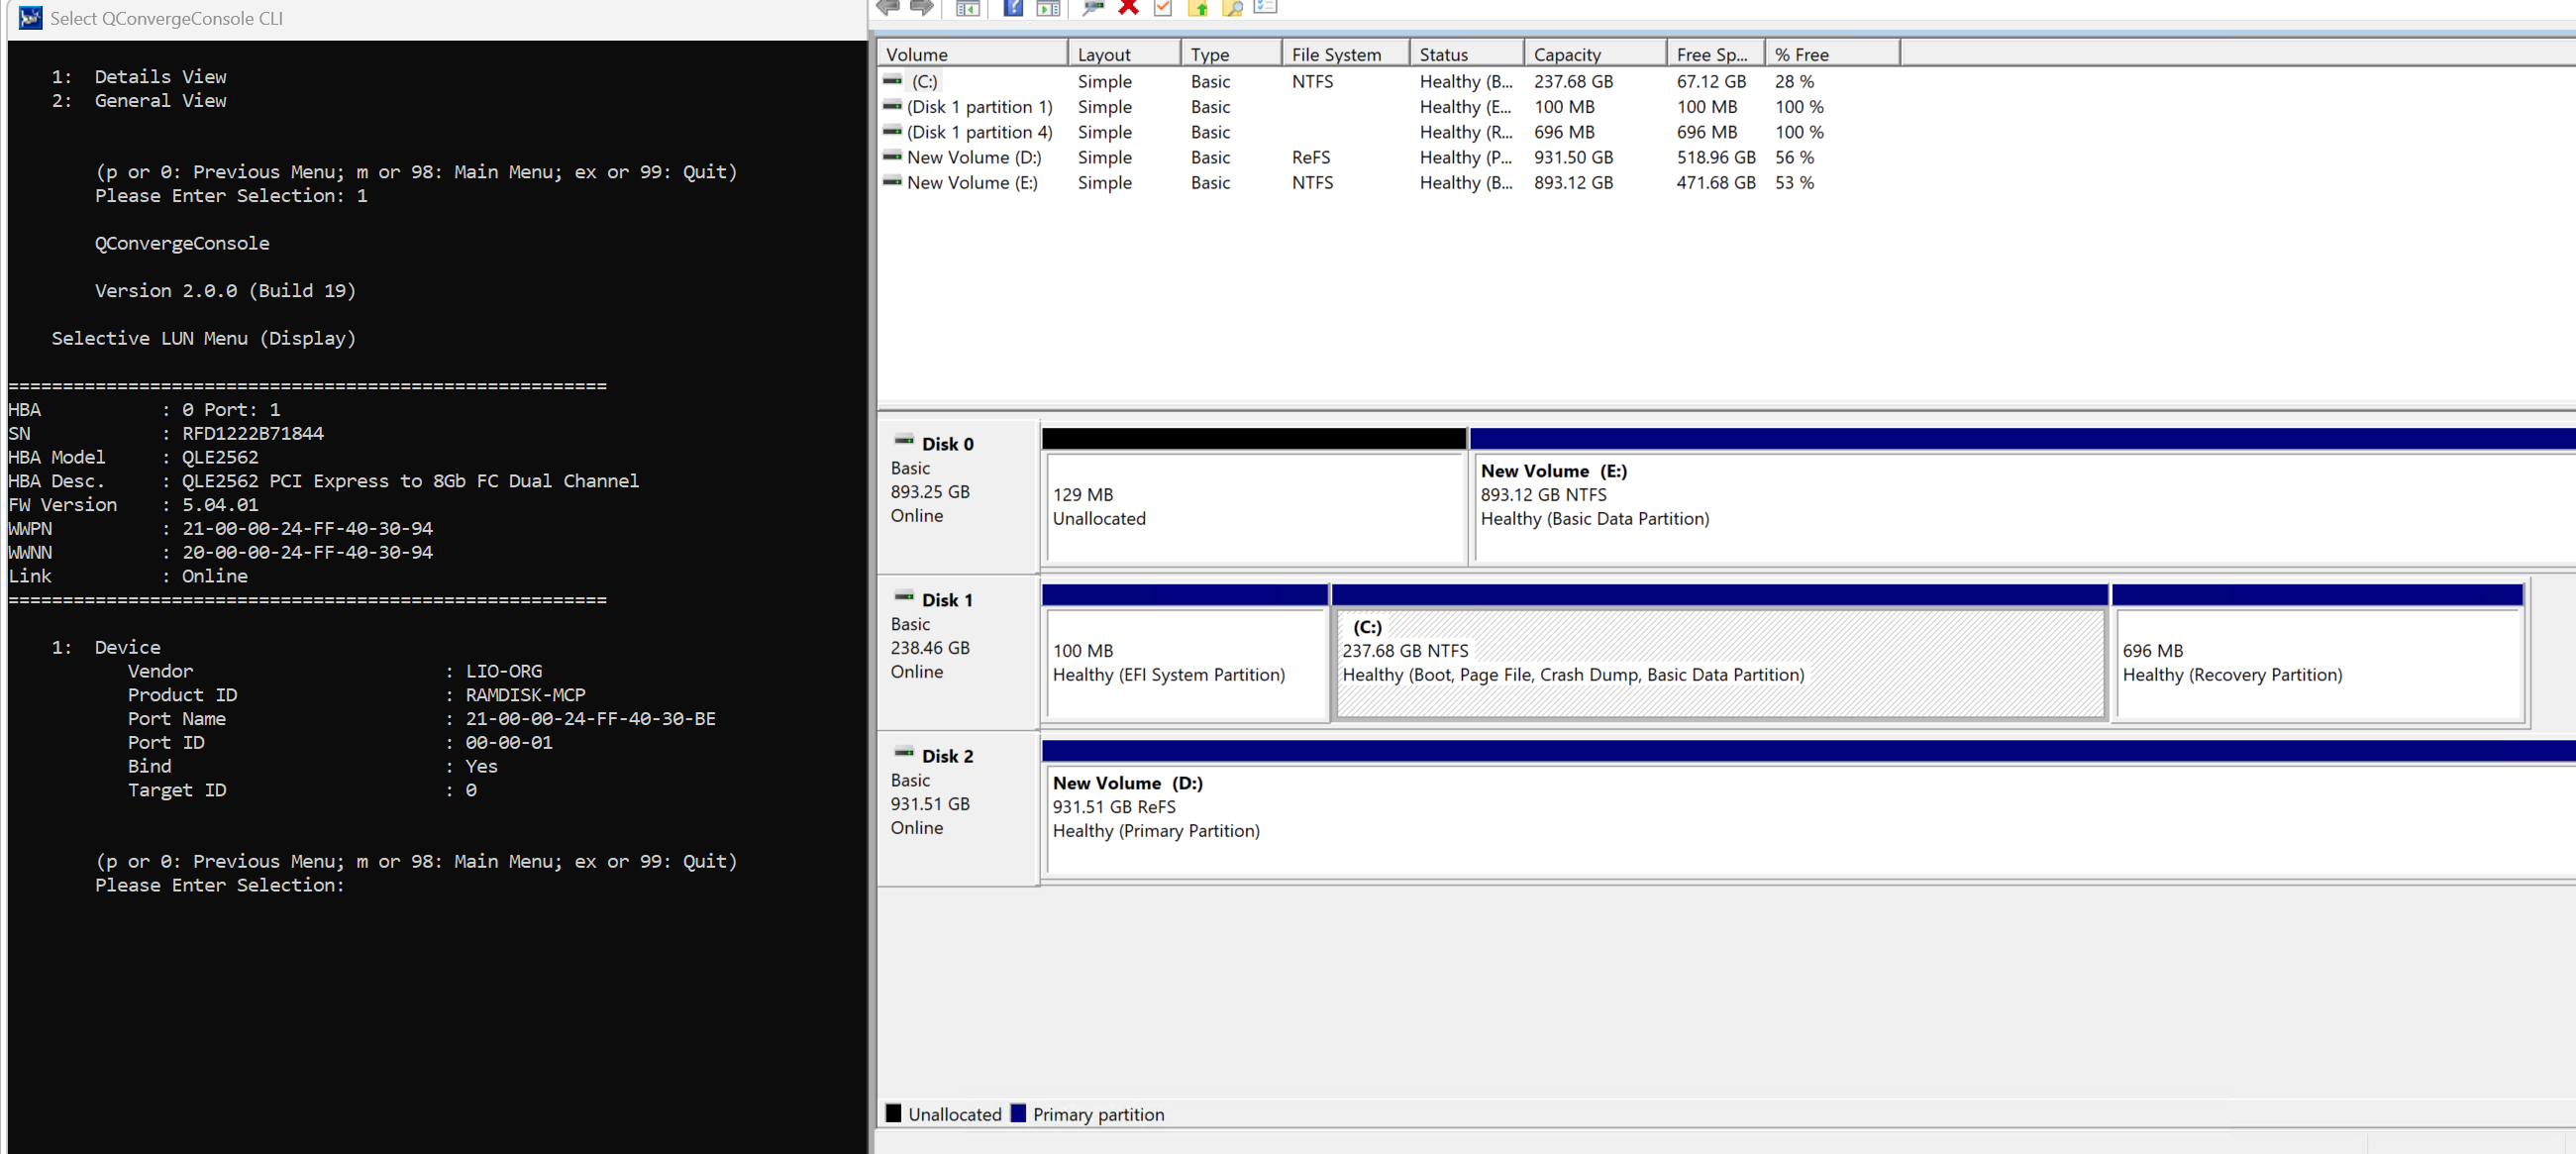2576x1154 pixels.
Task: Click the '2: General View' line in console
Action: (139, 100)
